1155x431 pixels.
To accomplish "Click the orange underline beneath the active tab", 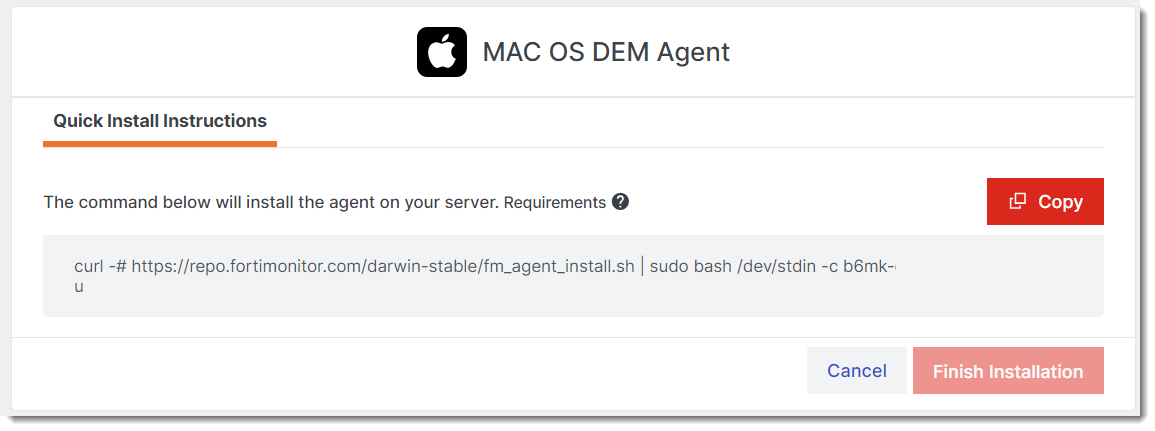I will tap(160, 144).
